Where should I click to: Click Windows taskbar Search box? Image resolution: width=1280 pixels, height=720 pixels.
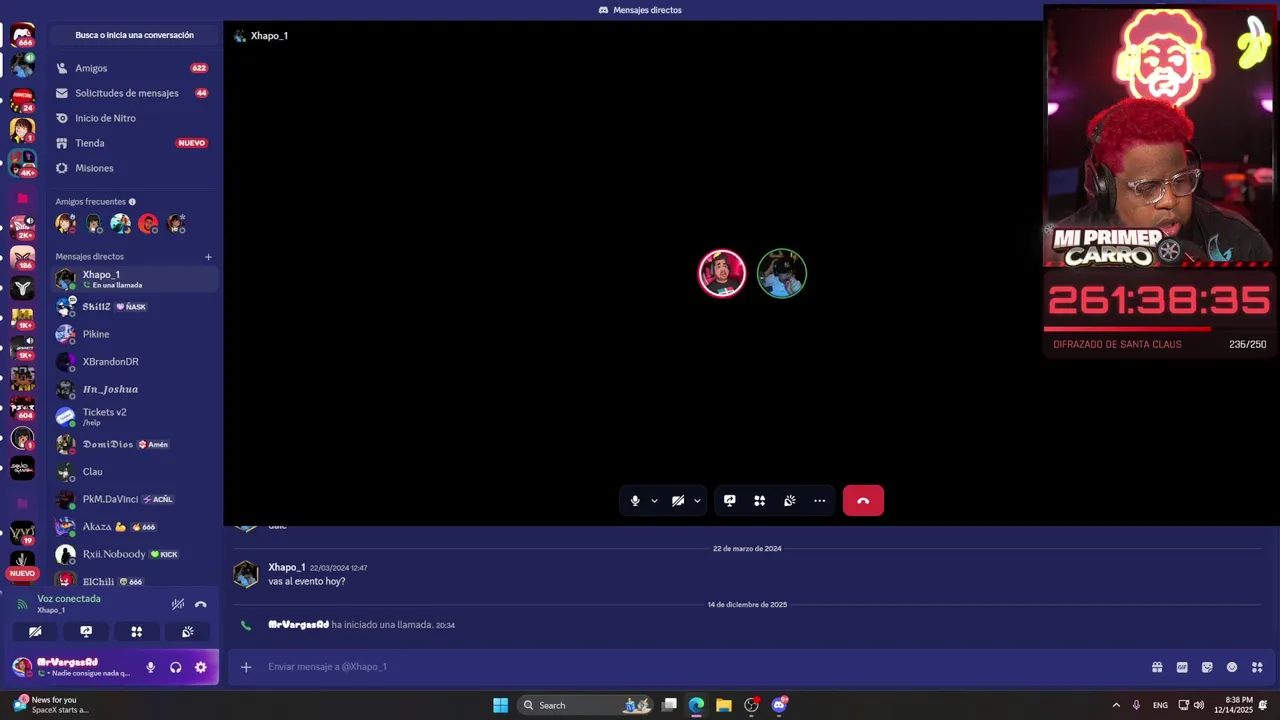(586, 705)
